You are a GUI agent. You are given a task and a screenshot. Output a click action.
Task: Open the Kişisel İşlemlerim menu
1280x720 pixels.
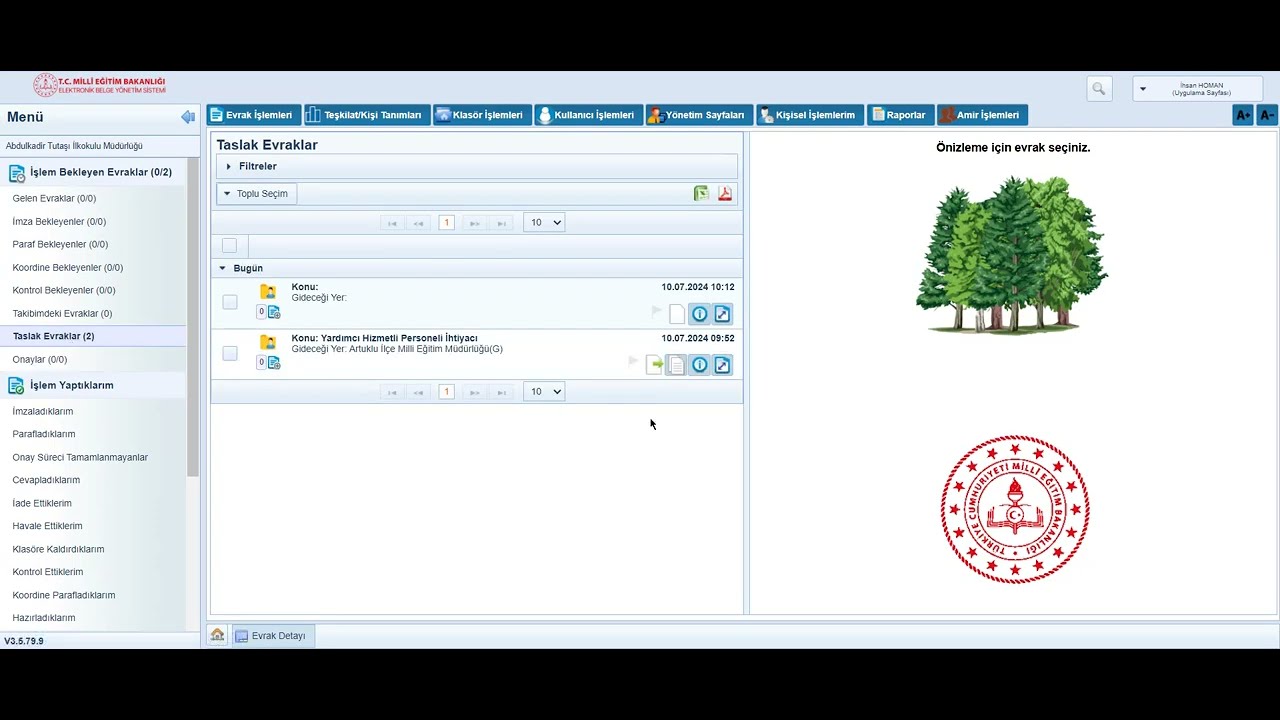coord(810,115)
